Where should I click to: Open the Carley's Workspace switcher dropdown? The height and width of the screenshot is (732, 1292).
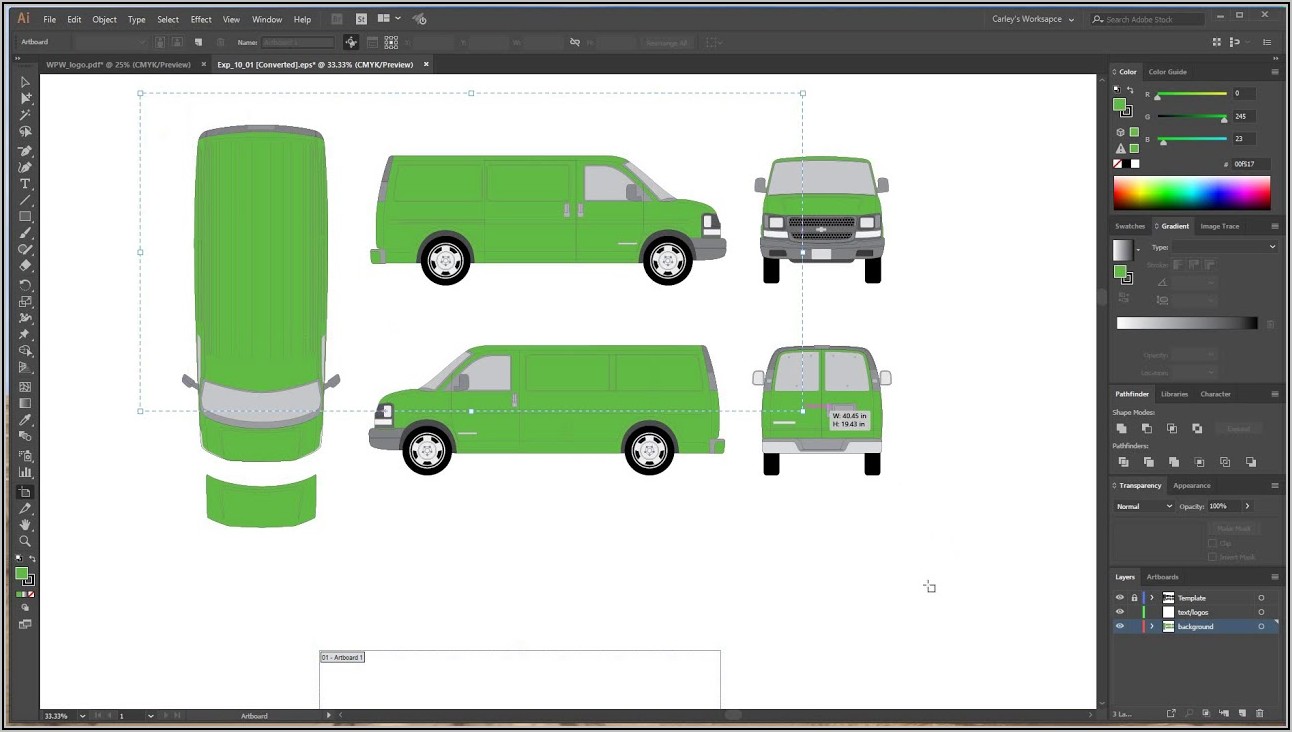[x=1033, y=19]
